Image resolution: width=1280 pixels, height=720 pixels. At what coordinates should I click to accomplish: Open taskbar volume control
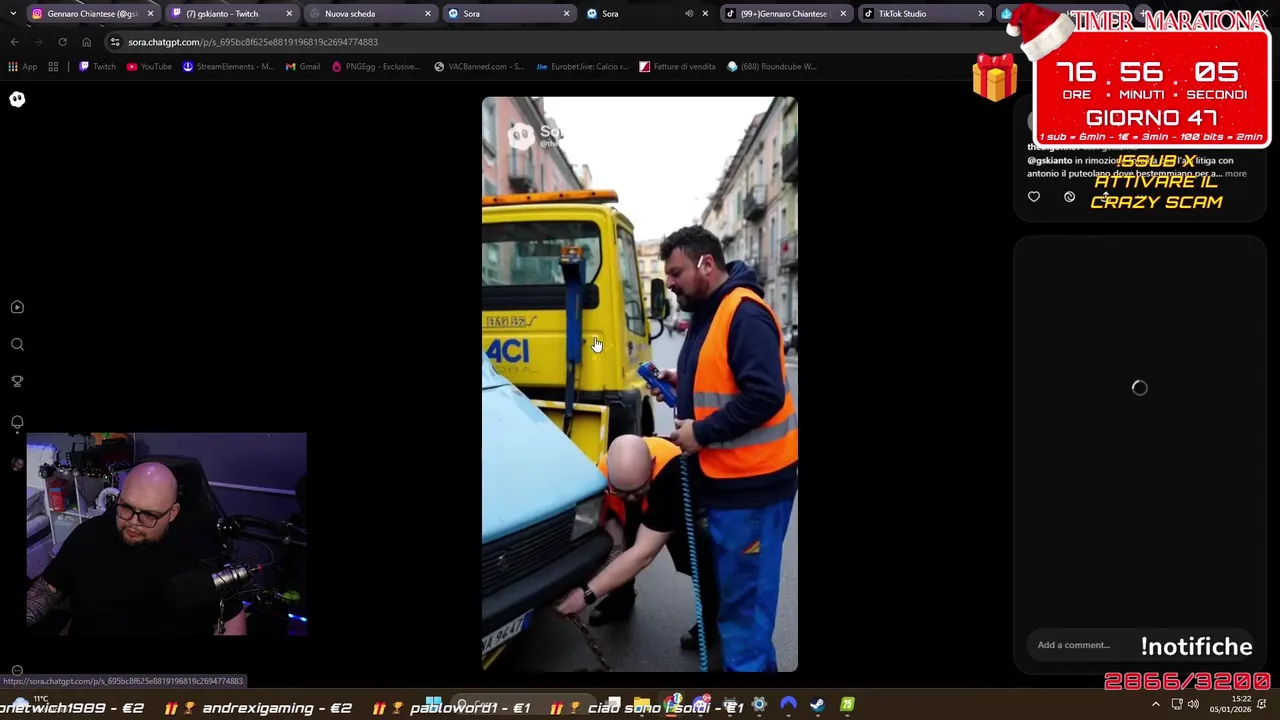click(x=1193, y=705)
